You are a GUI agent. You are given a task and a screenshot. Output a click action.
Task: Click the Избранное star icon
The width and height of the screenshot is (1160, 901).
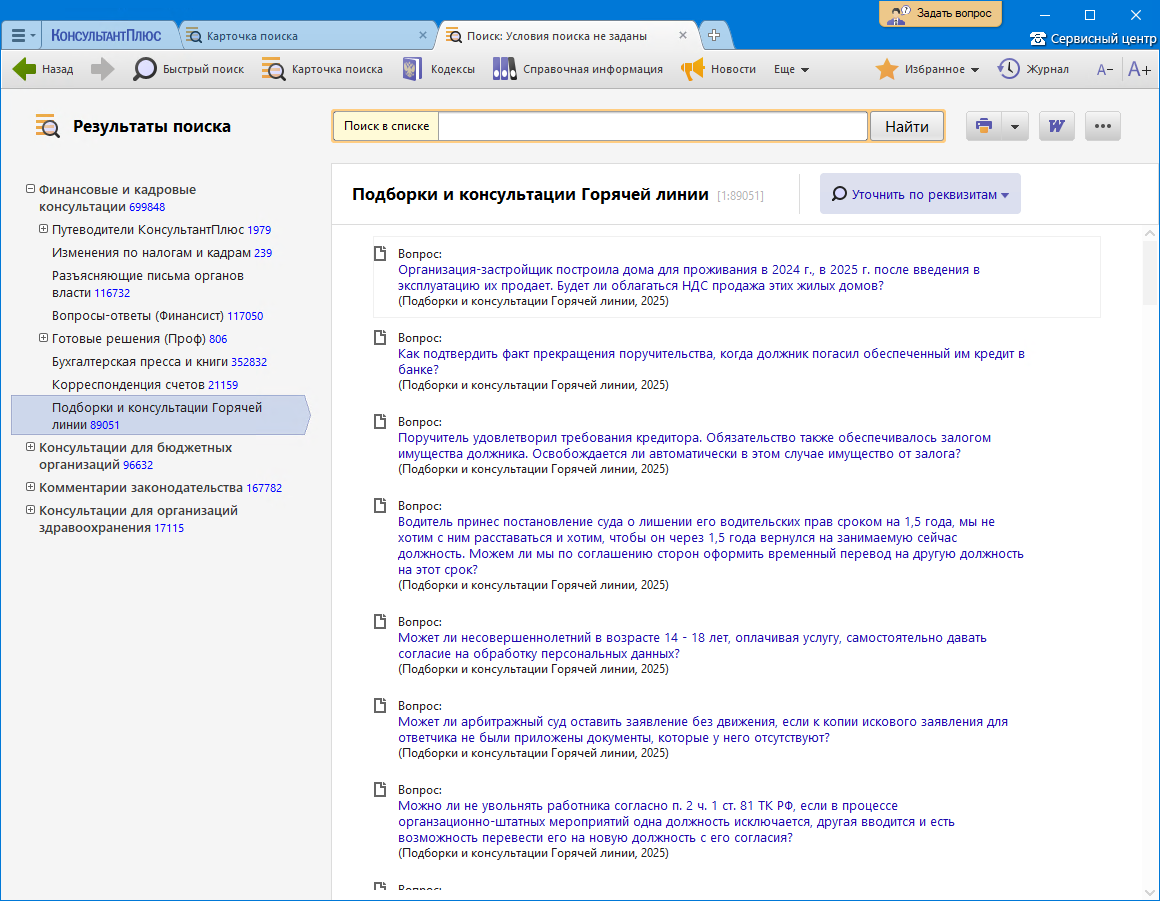coord(886,69)
